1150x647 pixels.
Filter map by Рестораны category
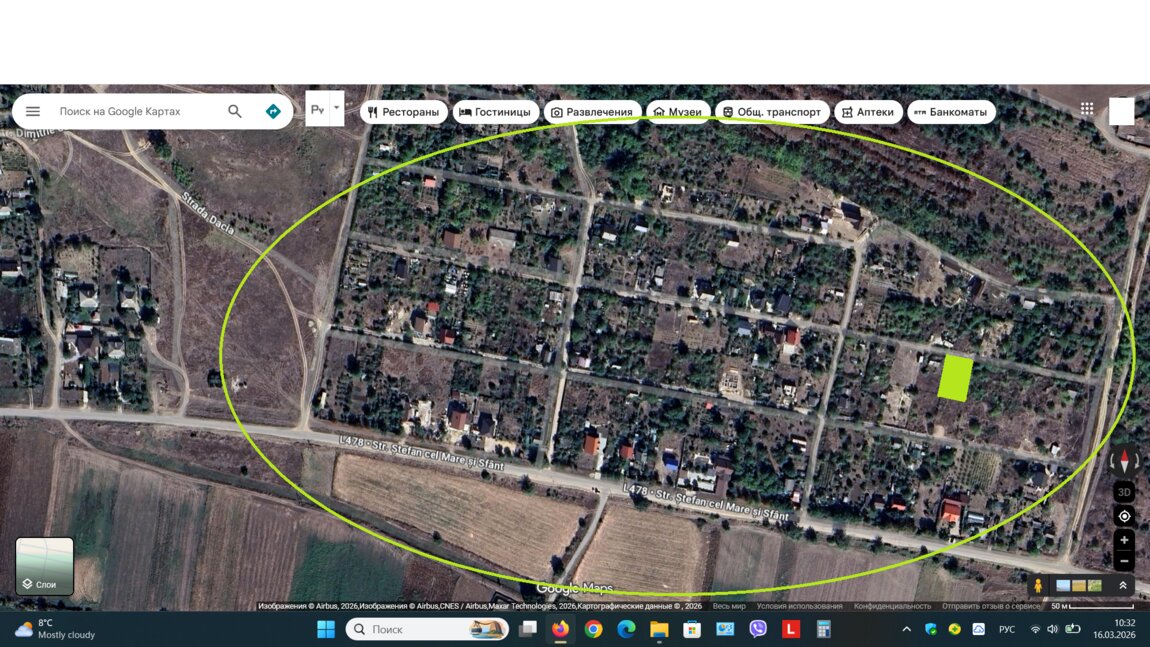tap(403, 112)
